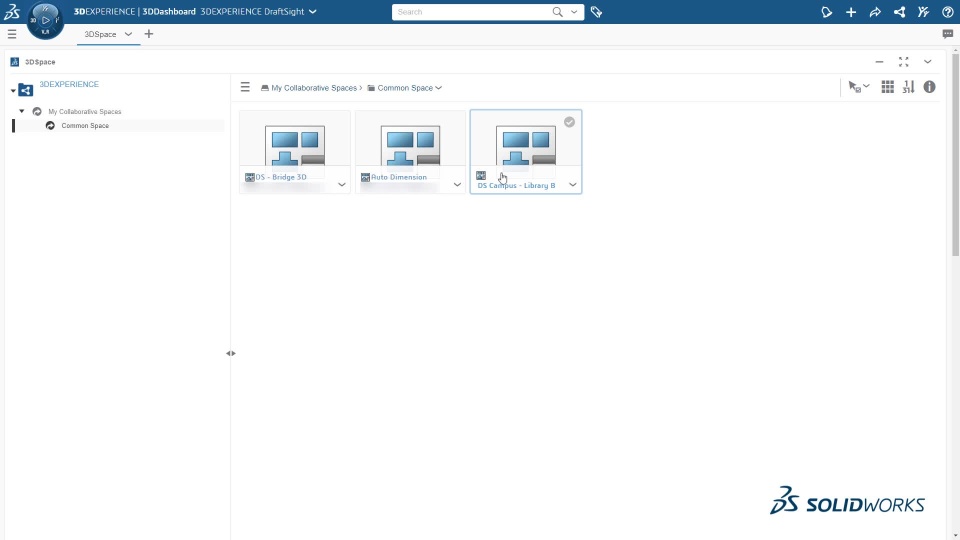Screen dimensions: 960x540
Task: Toggle the DS Campus - Library B checkmark
Action: point(569,122)
